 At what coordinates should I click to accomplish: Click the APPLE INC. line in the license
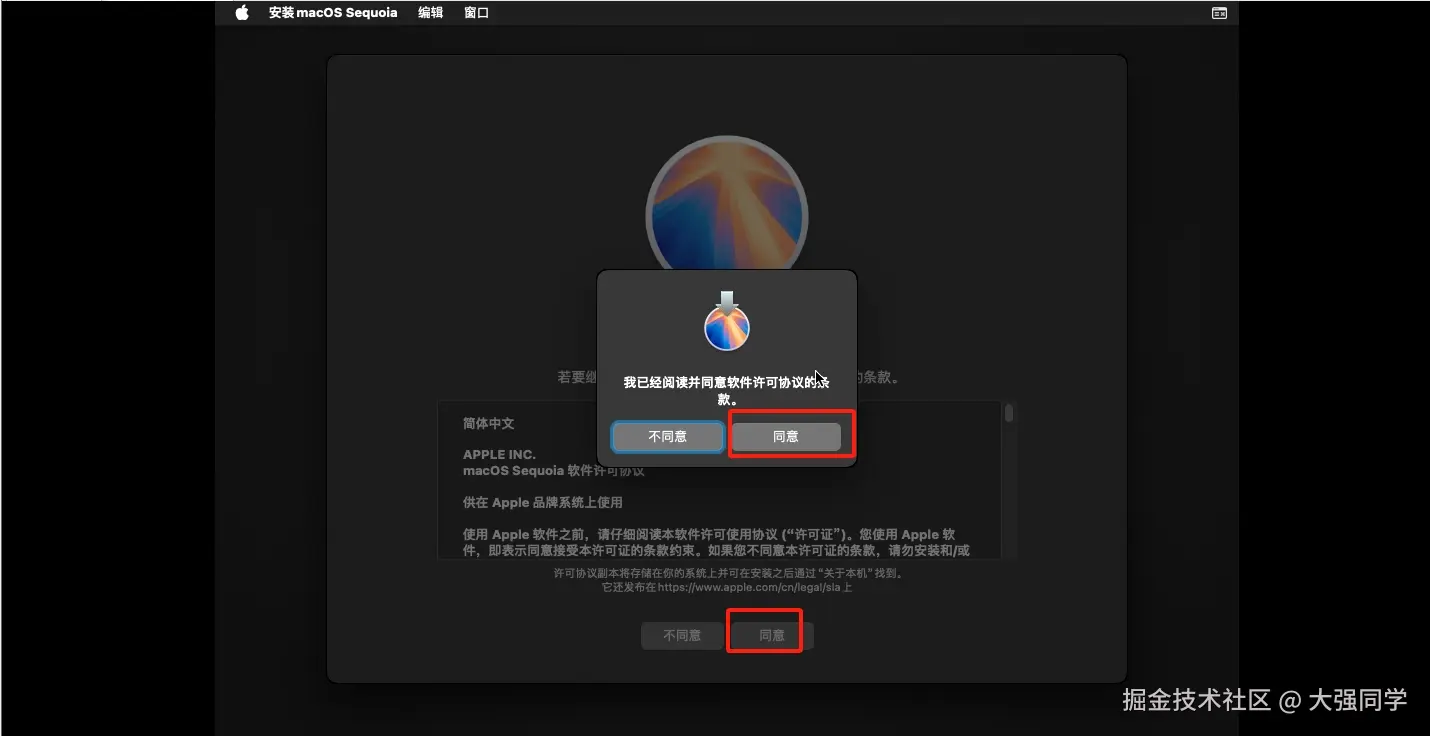pos(499,454)
